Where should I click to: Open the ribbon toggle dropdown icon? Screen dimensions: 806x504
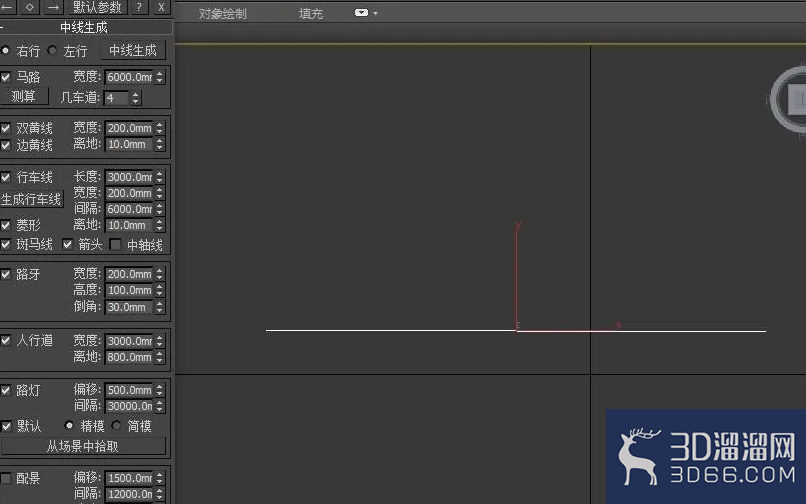pyautogui.click(x=361, y=13)
